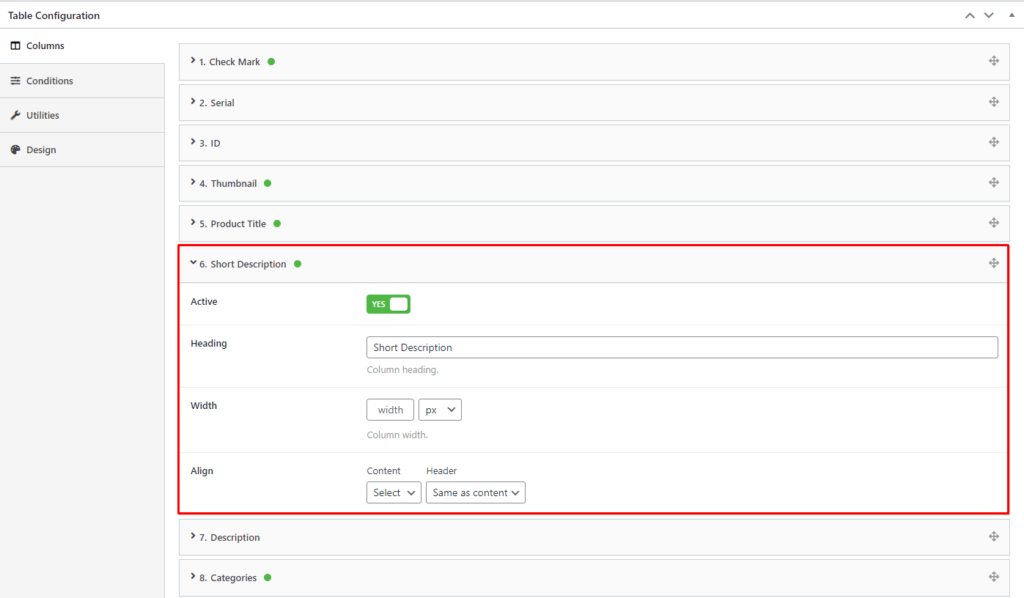Open the Header 'Same as content' dropdown
Screen dimensions: 1024x598
point(475,492)
